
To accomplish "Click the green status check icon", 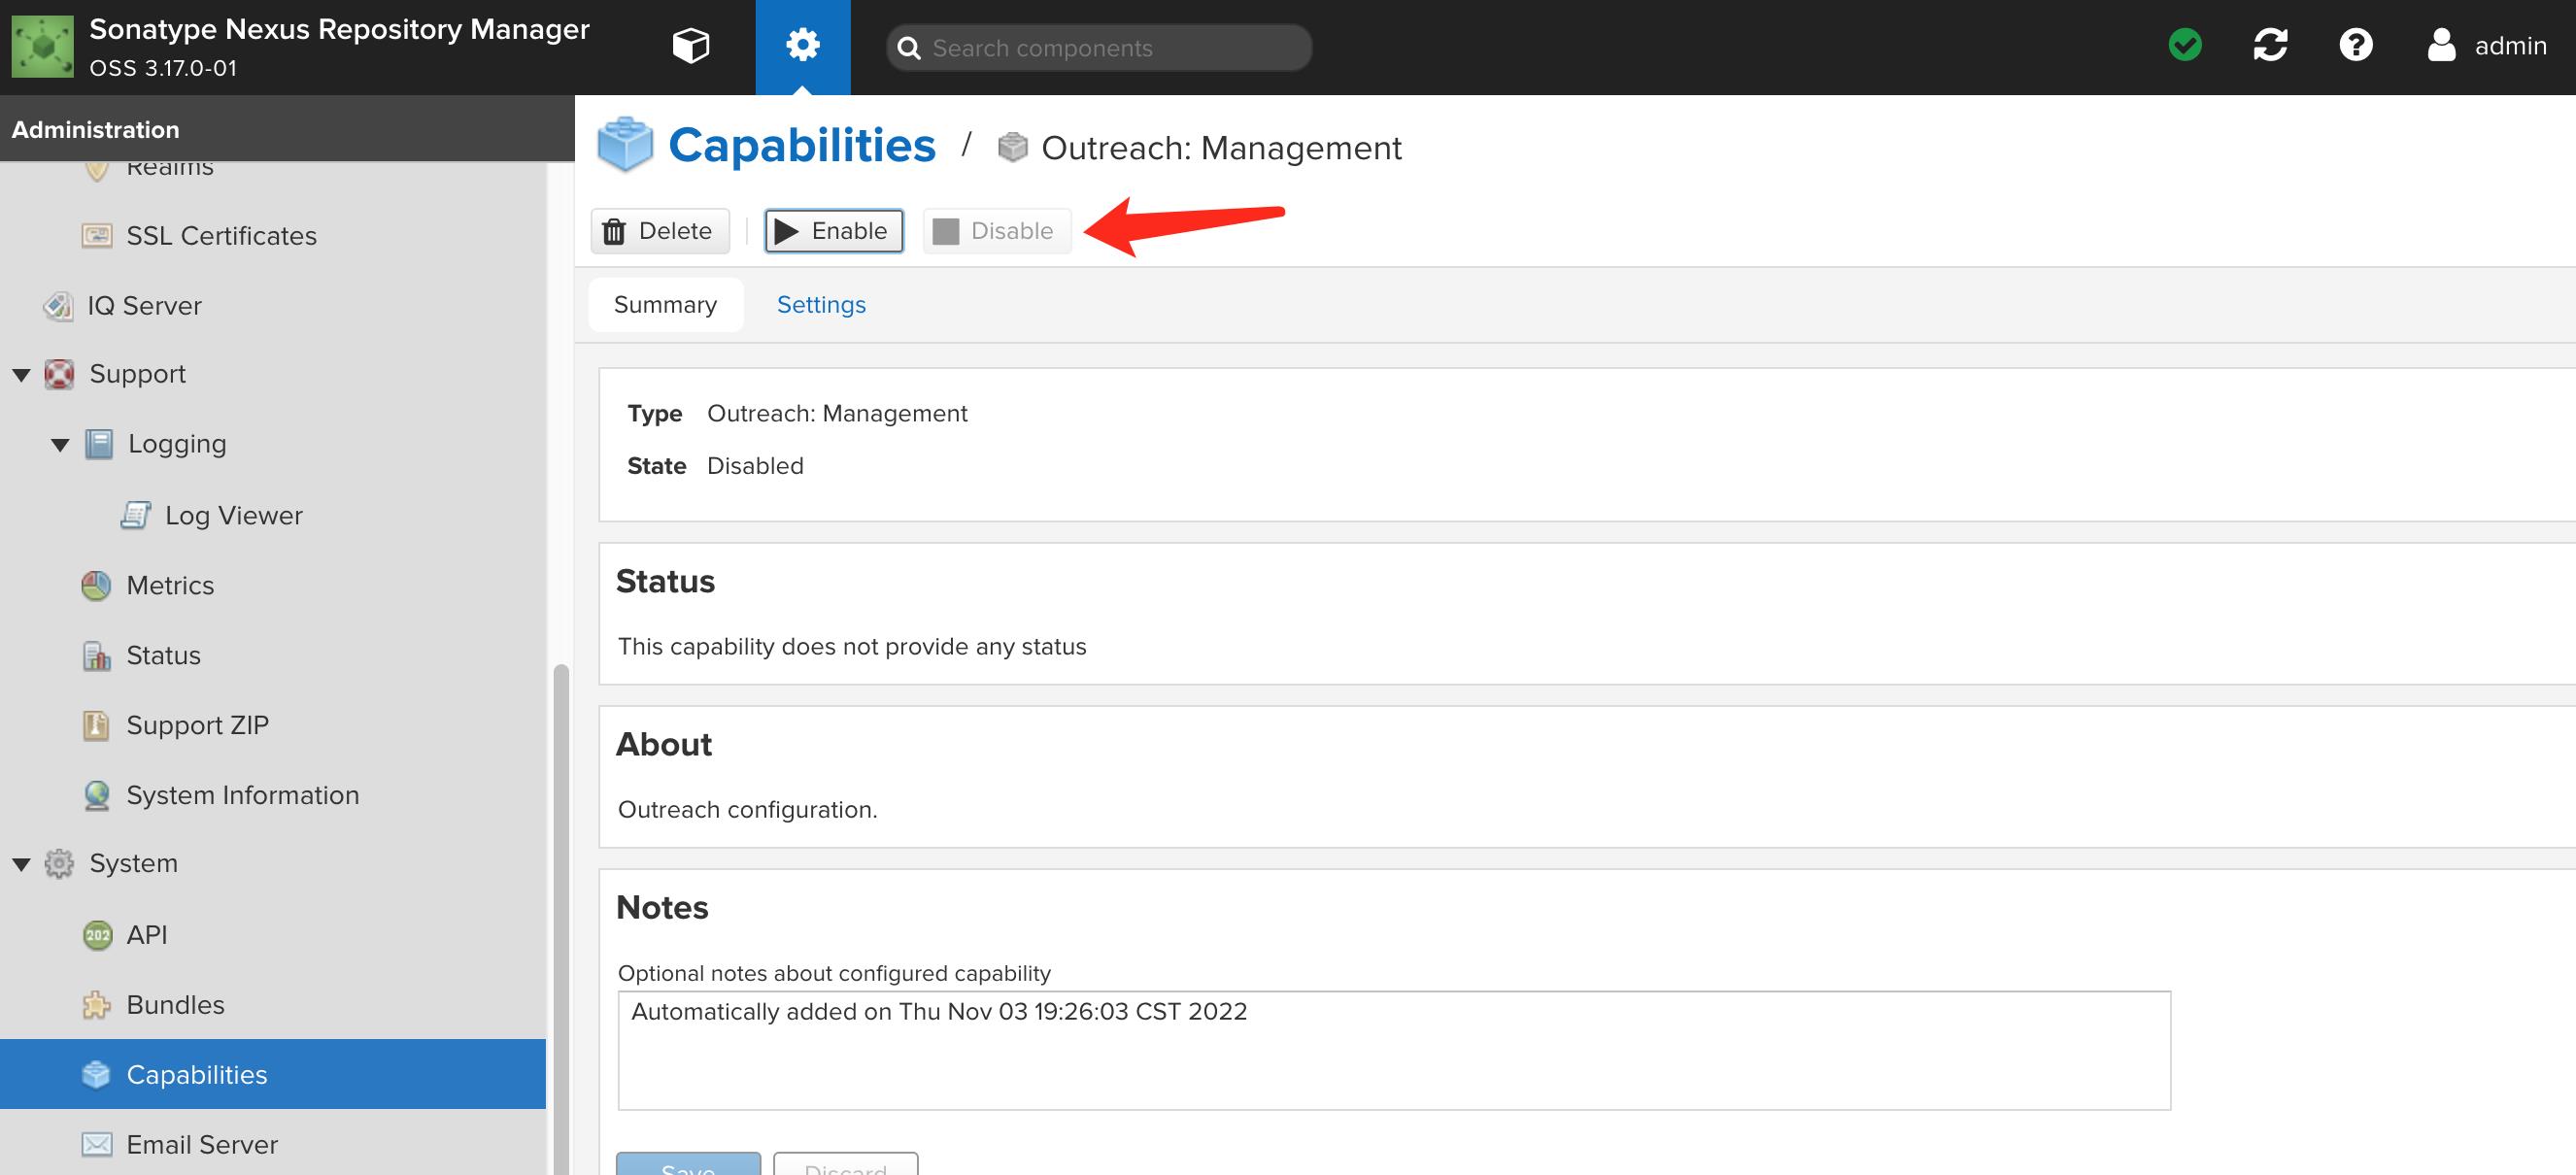I will (x=2188, y=45).
